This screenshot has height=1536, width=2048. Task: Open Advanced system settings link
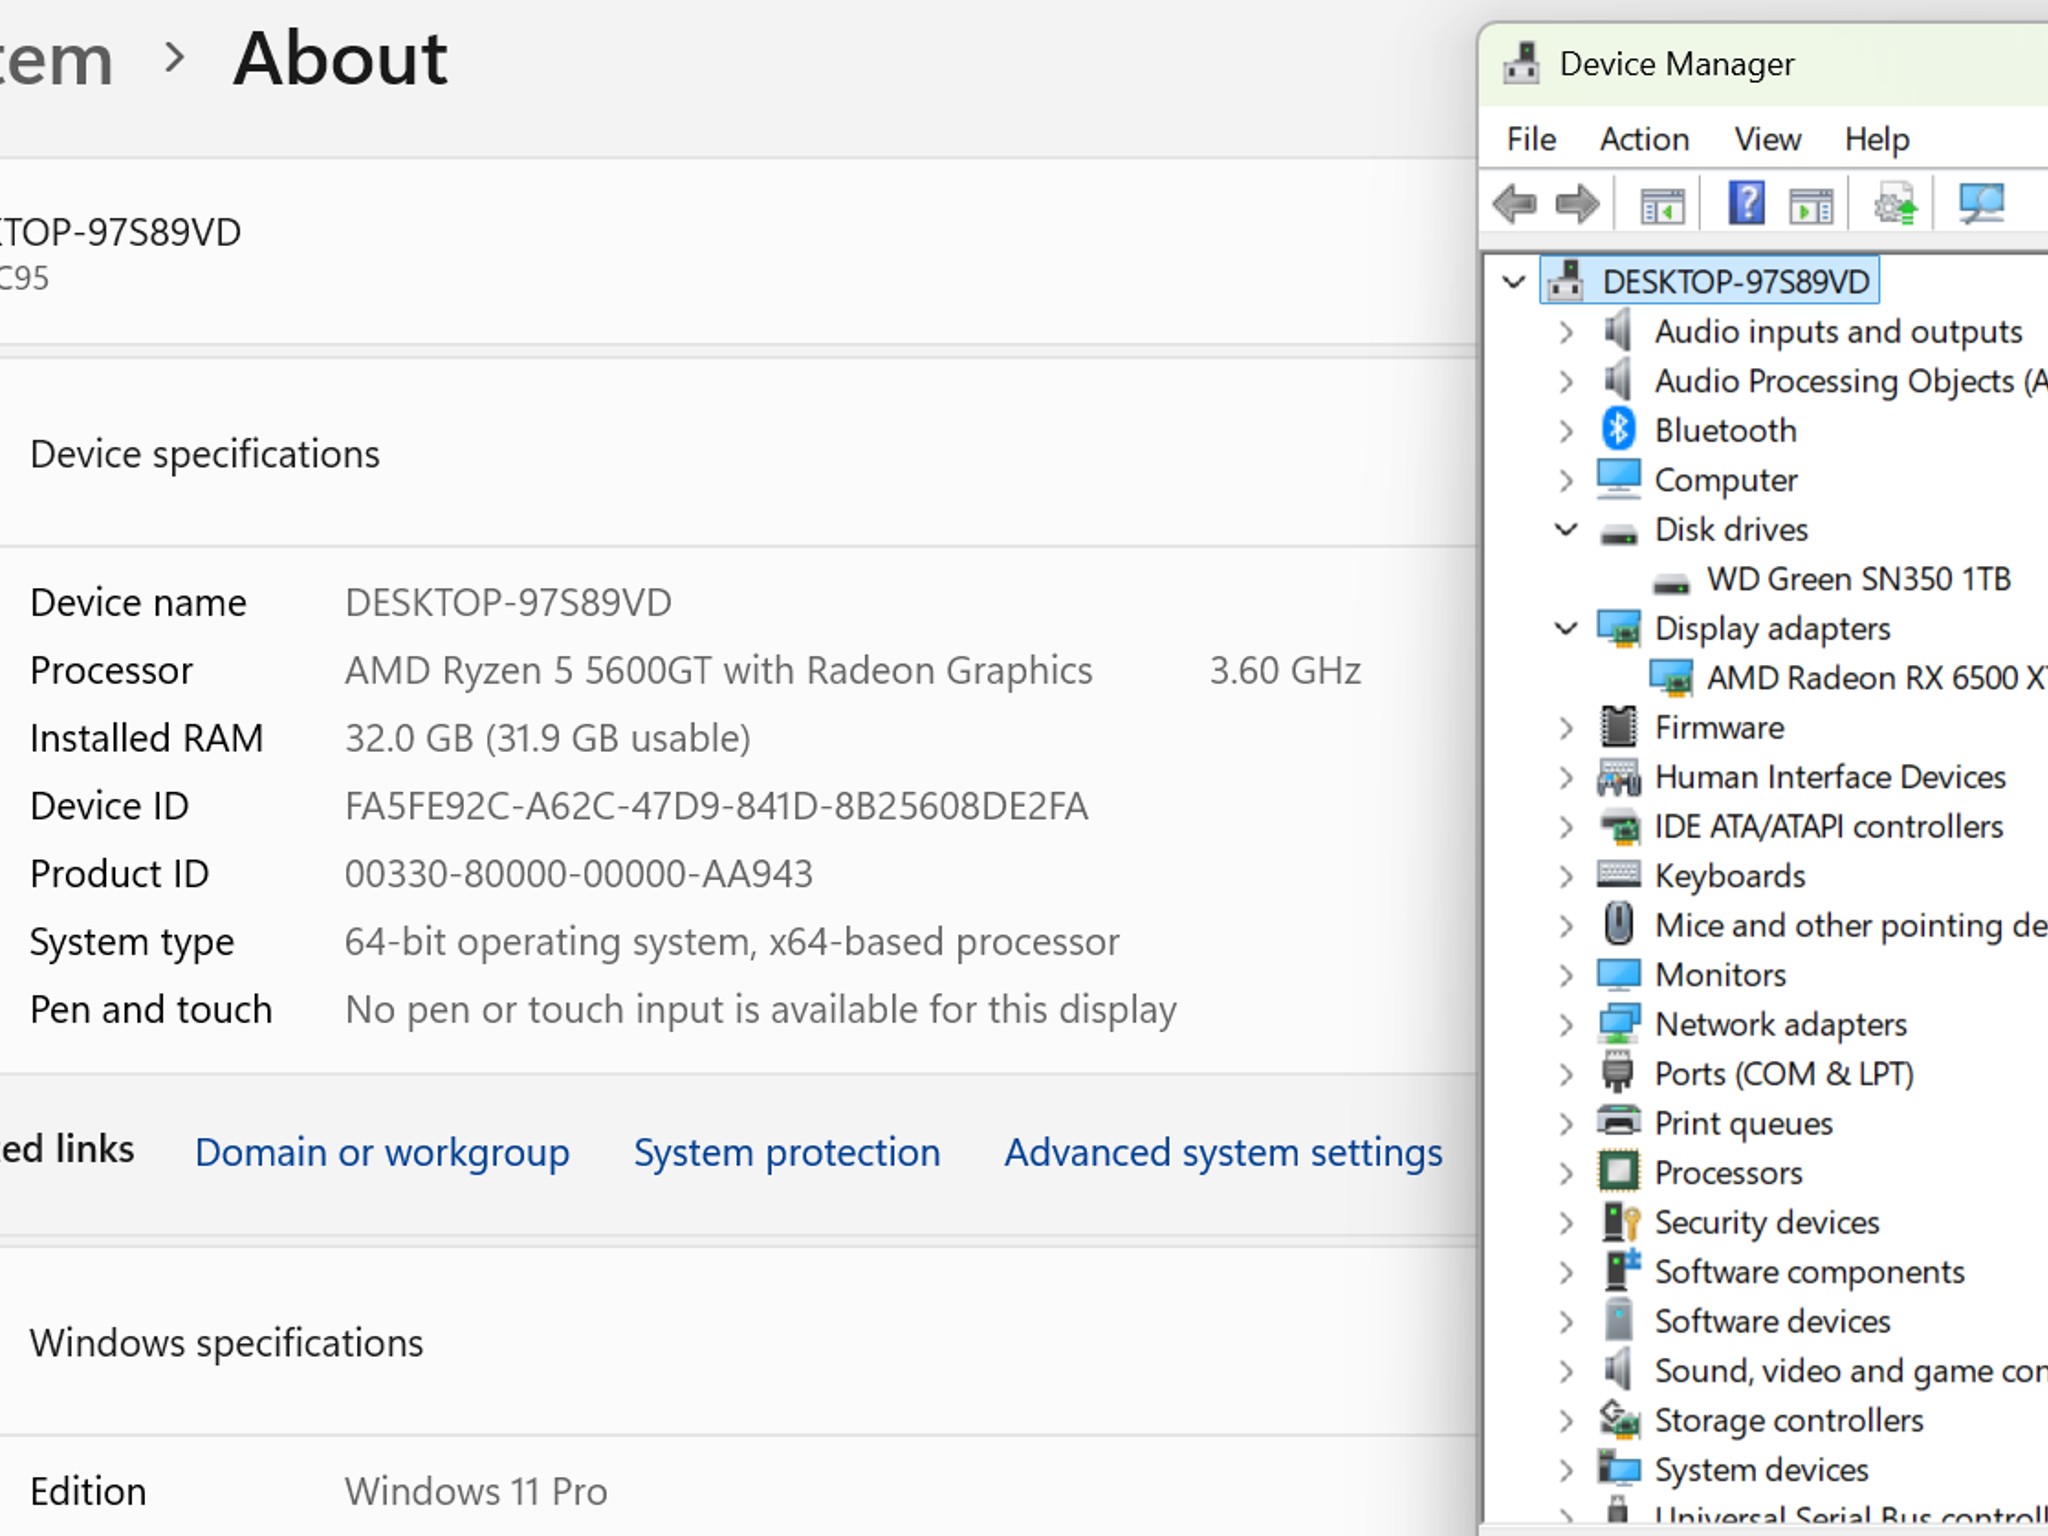click(x=1223, y=1152)
